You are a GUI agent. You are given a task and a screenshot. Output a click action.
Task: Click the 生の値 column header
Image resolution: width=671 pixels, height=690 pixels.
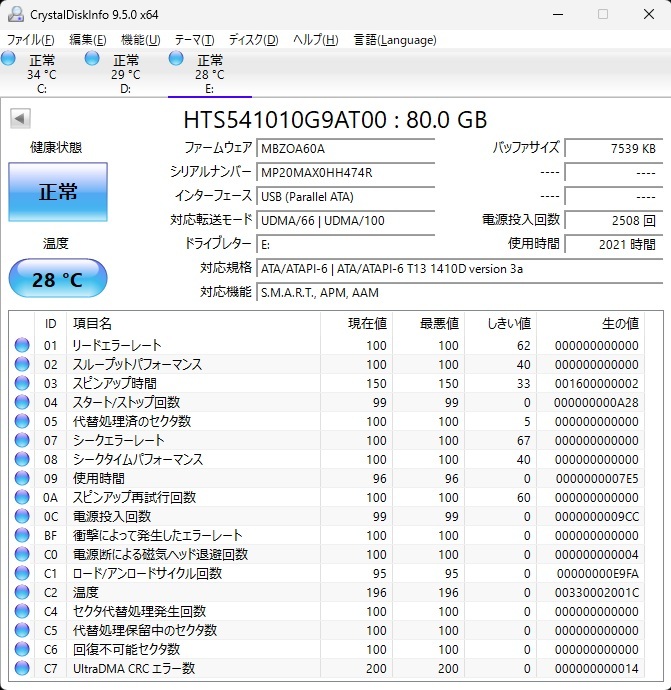pyautogui.click(x=619, y=324)
